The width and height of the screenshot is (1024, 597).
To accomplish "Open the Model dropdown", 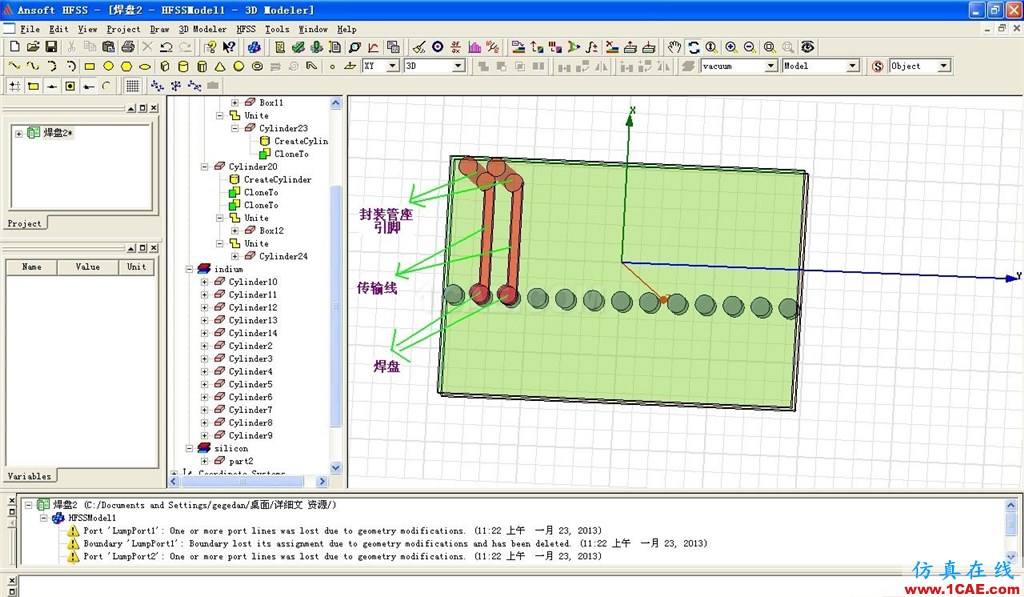I will pos(852,66).
